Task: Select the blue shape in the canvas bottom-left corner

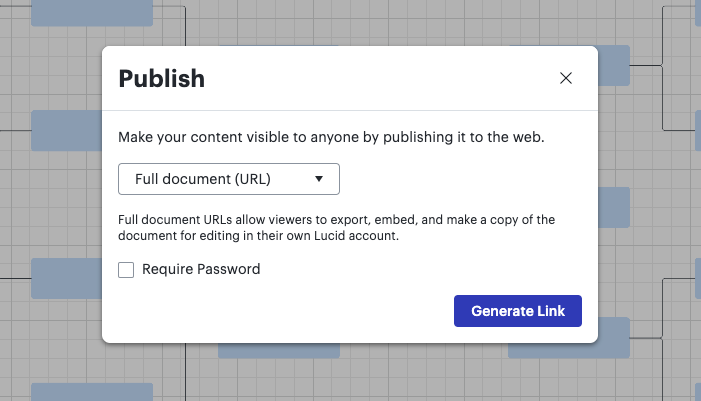Action: pyautogui.click(x=92, y=391)
